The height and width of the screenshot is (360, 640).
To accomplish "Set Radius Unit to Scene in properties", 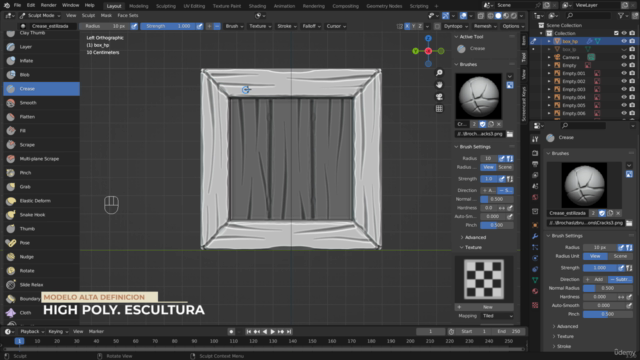I will click(620, 256).
